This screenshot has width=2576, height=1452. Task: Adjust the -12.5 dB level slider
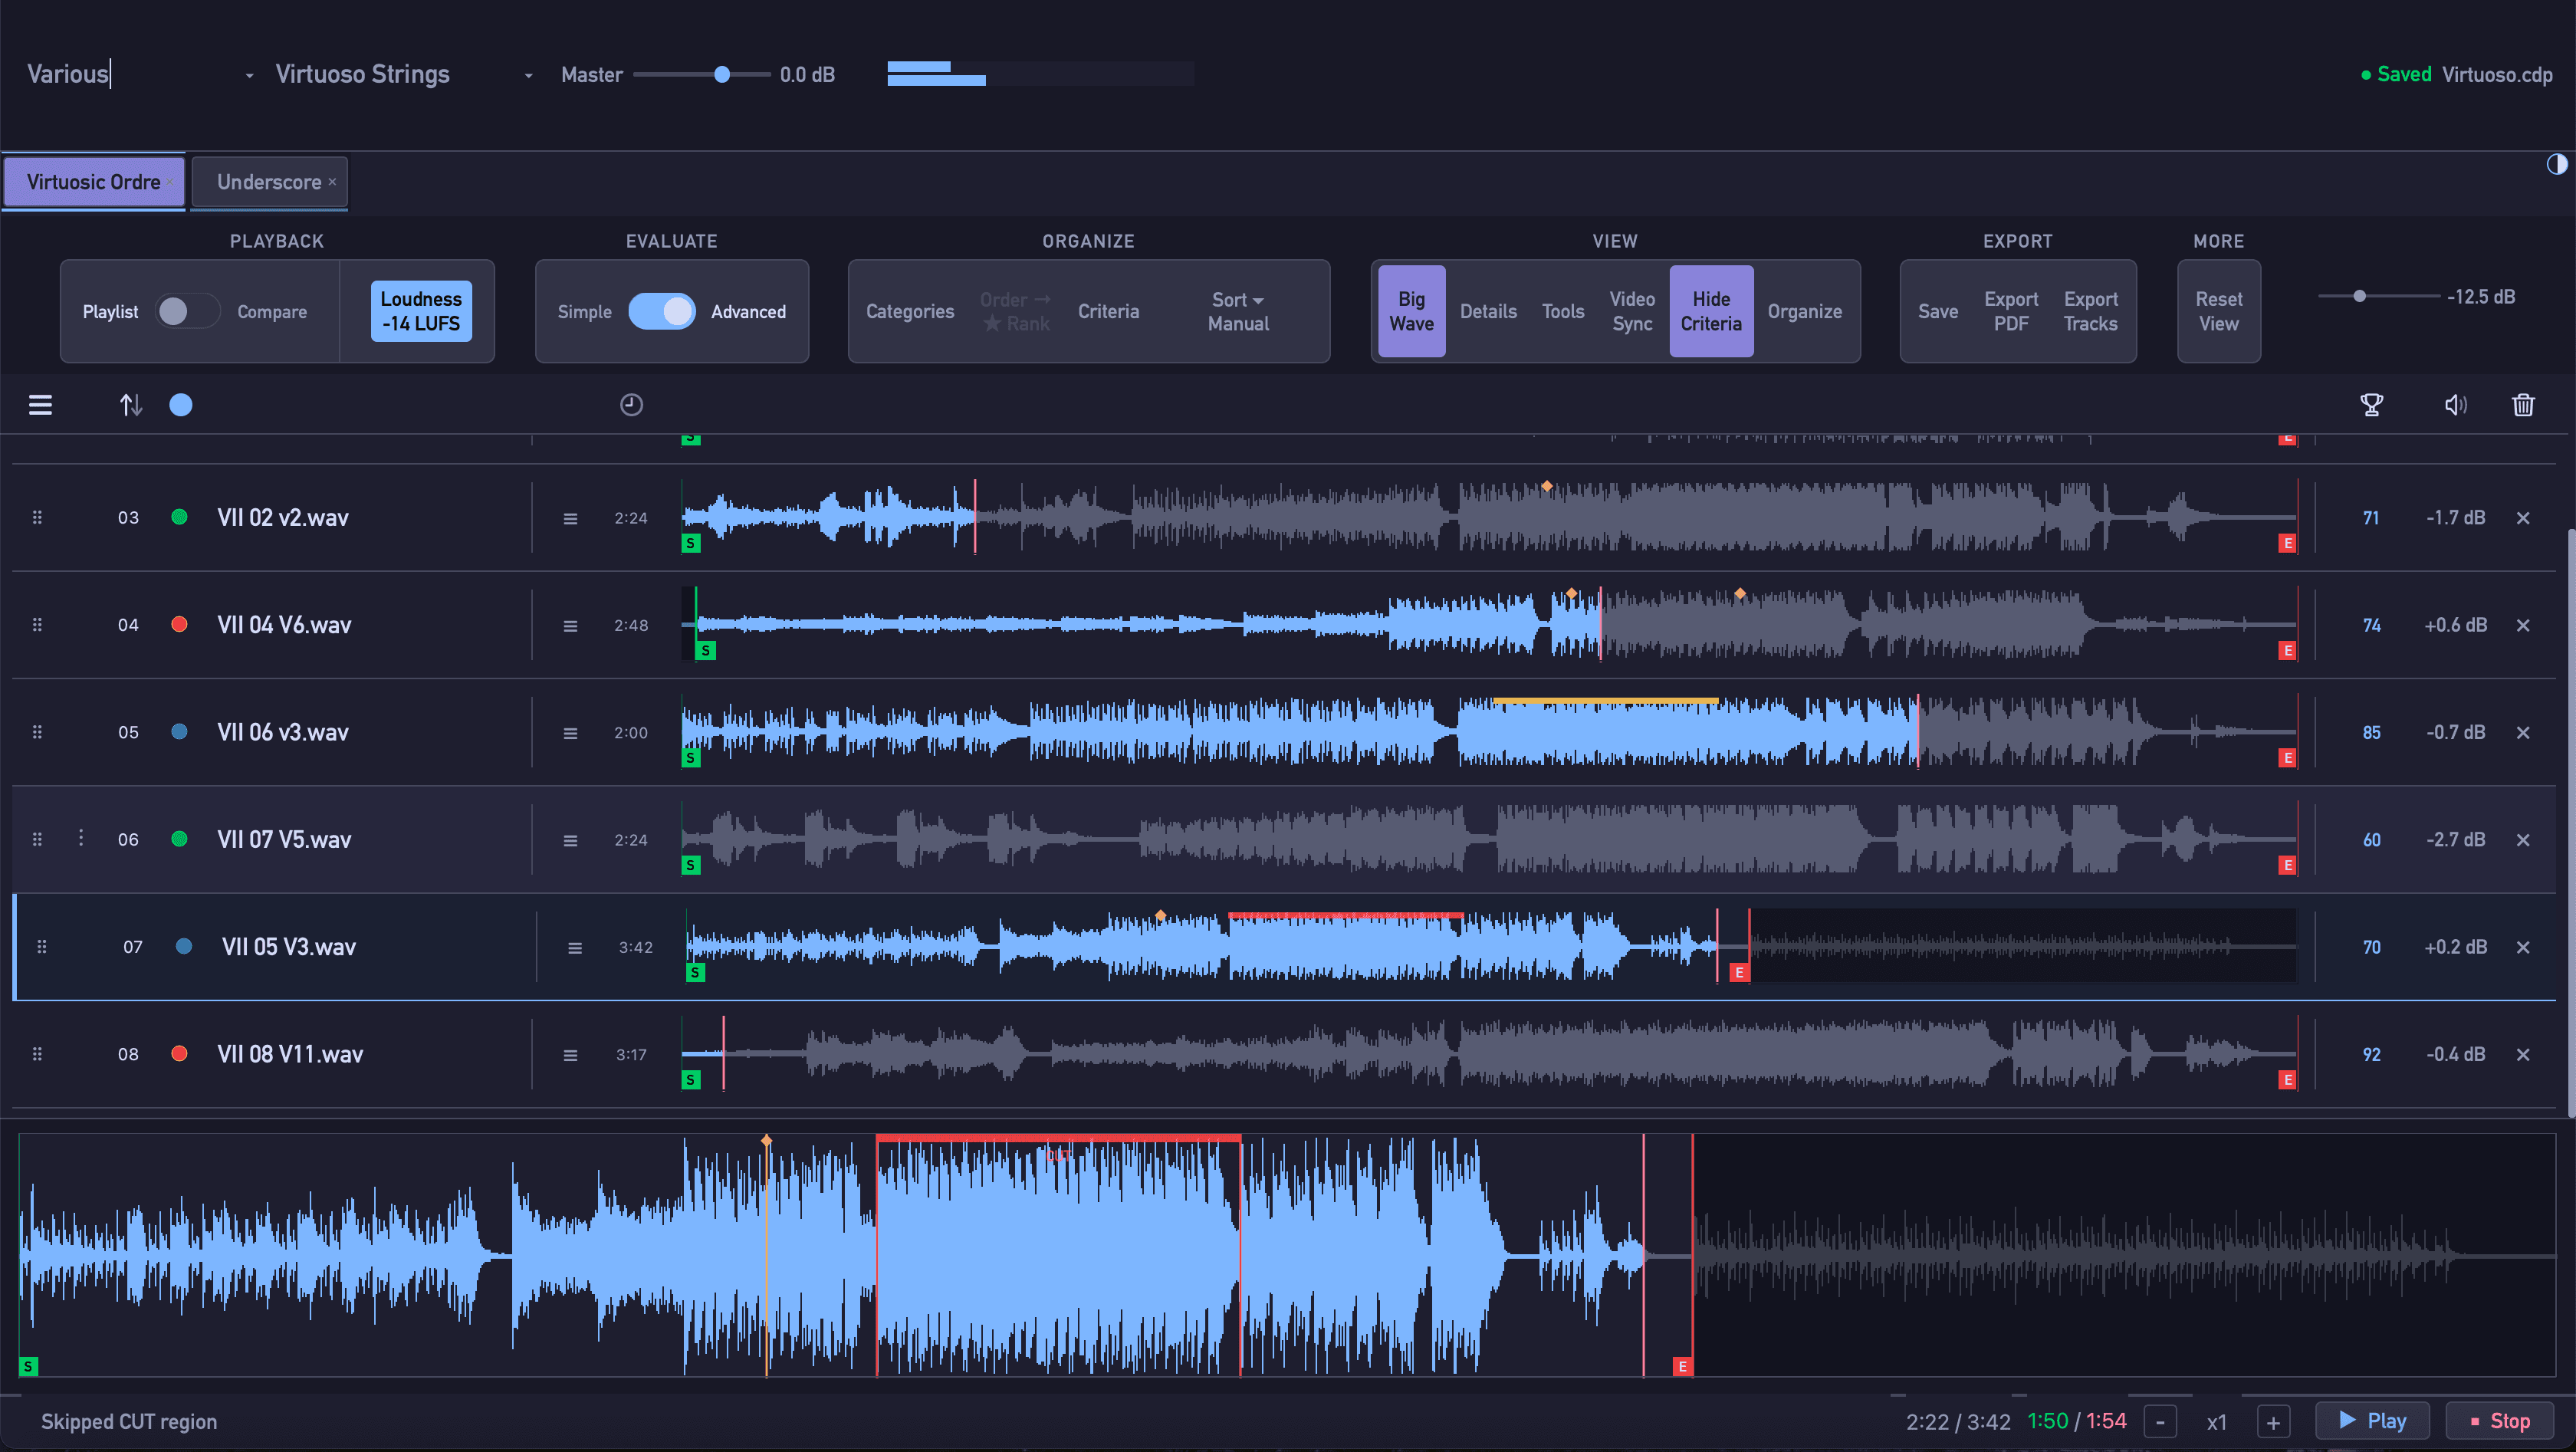[2360, 296]
